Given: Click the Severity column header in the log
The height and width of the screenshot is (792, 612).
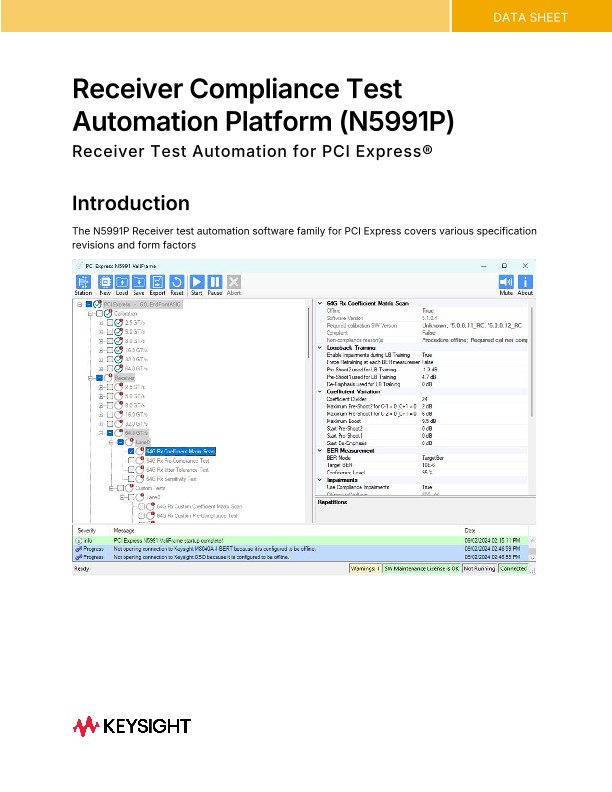Looking at the screenshot, I should 87,530.
